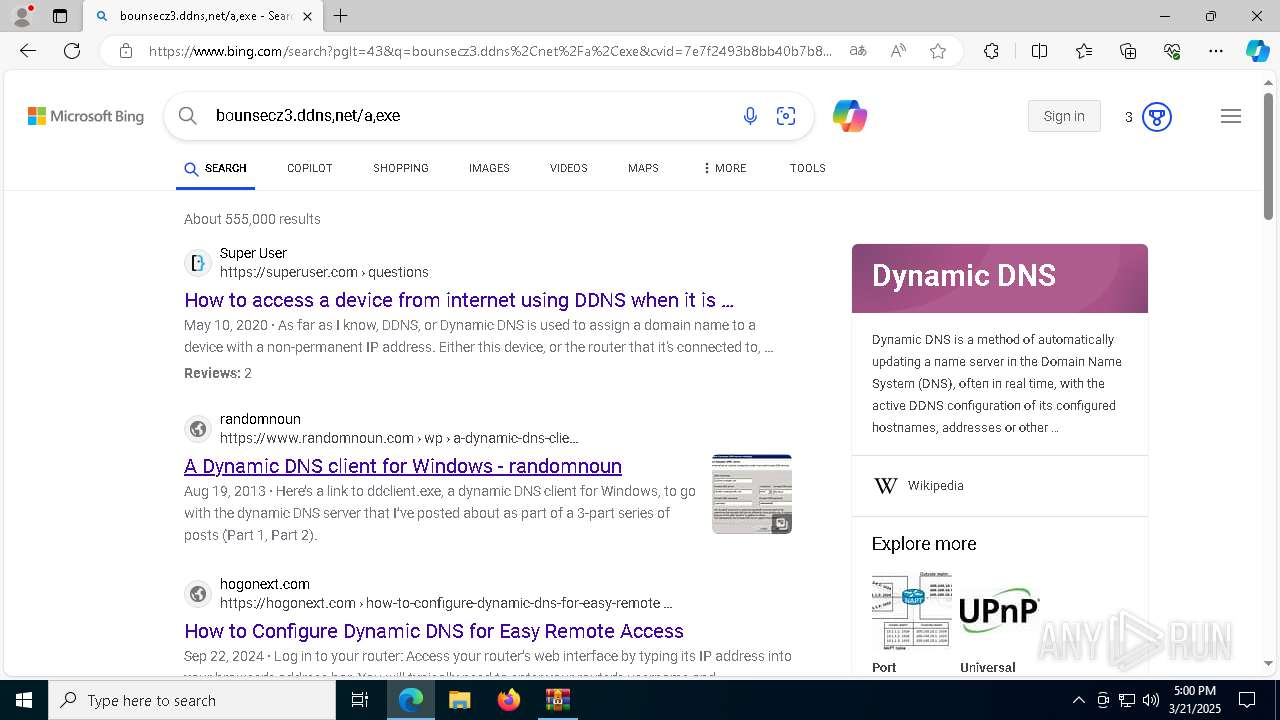Click the Sign in button
The height and width of the screenshot is (720, 1280).
click(1064, 116)
